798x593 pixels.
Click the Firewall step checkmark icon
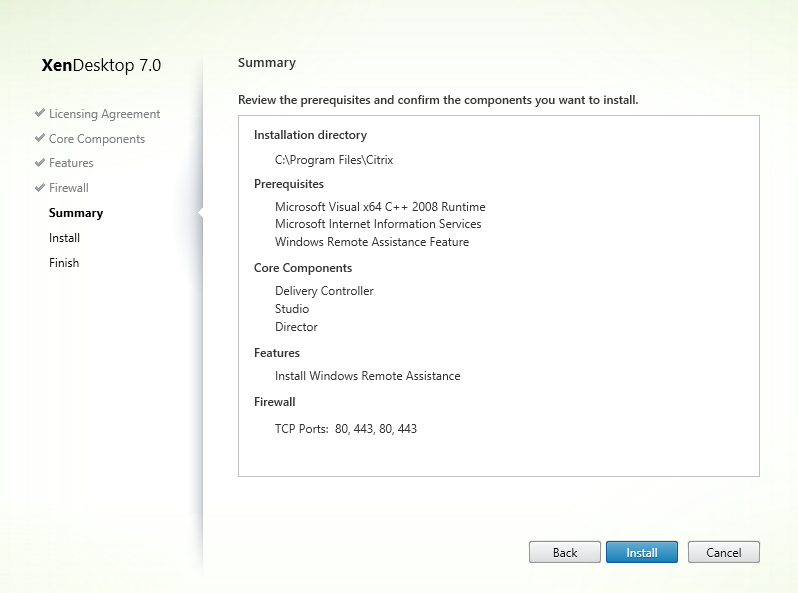point(40,188)
